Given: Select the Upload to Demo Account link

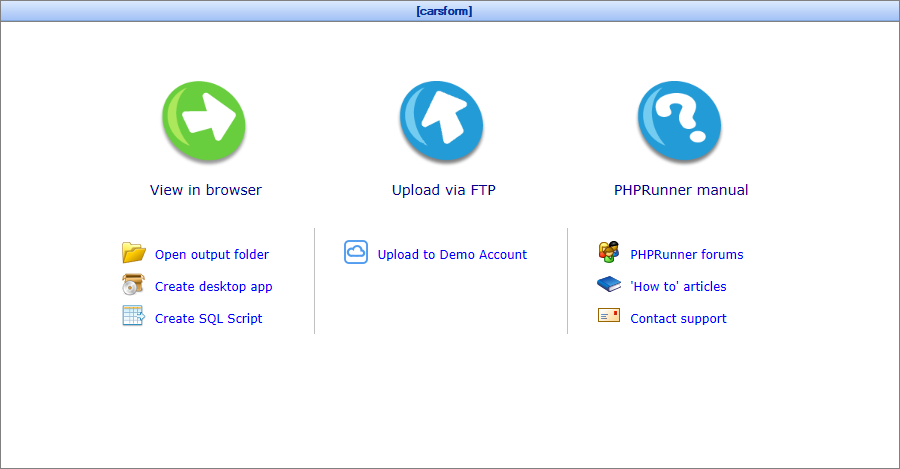Looking at the screenshot, I should point(452,254).
